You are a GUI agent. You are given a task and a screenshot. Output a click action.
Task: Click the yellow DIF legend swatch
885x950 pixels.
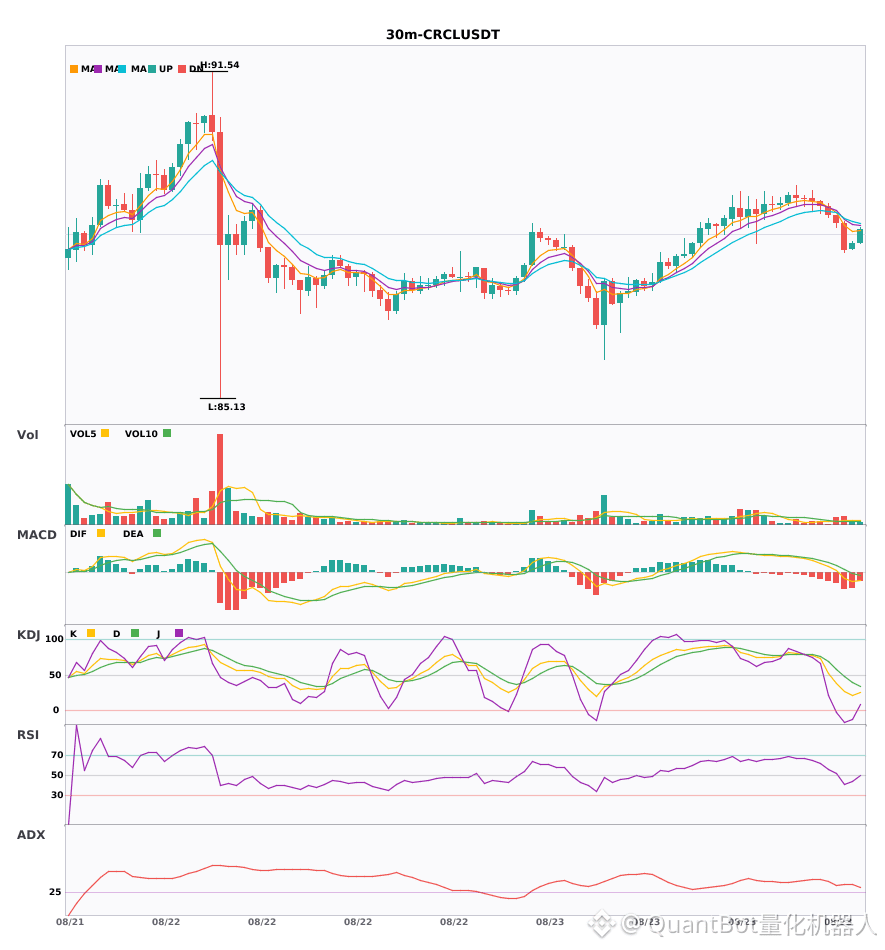(101, 533)
